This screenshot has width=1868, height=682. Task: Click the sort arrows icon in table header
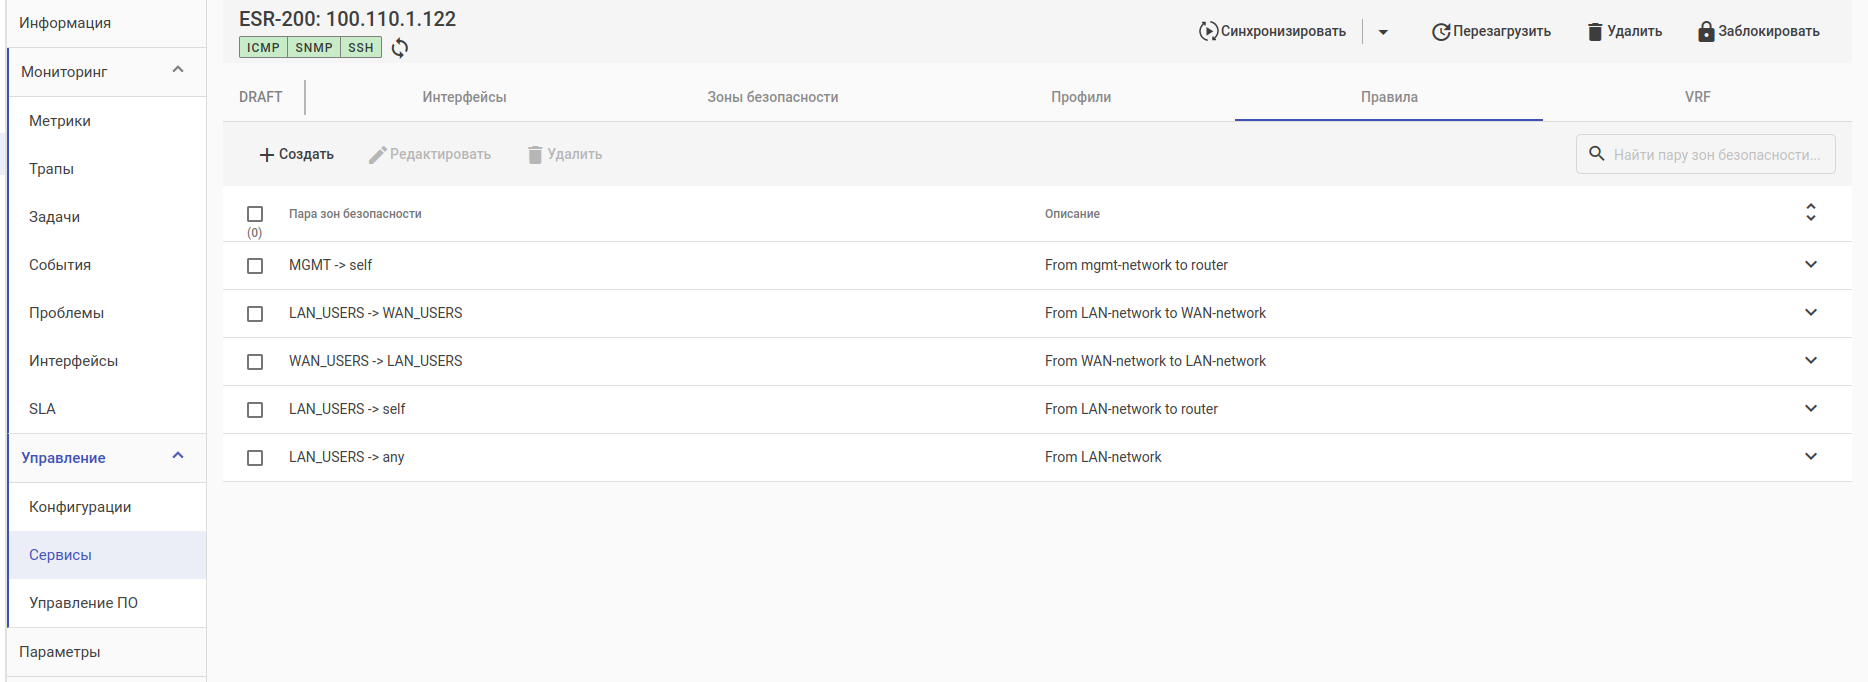coord(1811,213)
